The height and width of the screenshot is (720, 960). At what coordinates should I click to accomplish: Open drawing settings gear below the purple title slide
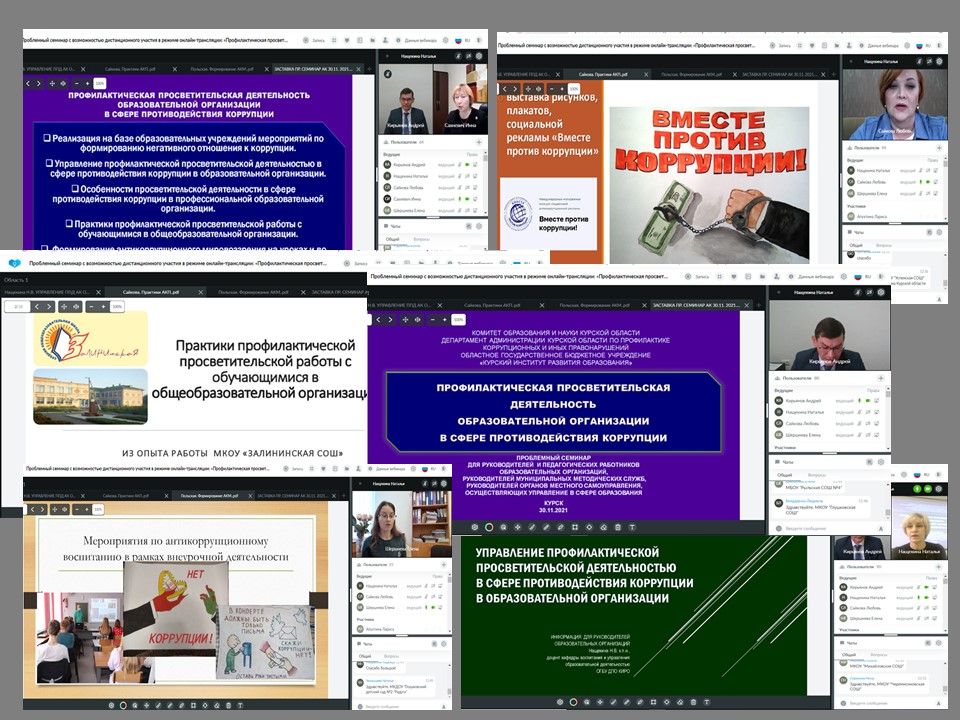tap(474, 527)
